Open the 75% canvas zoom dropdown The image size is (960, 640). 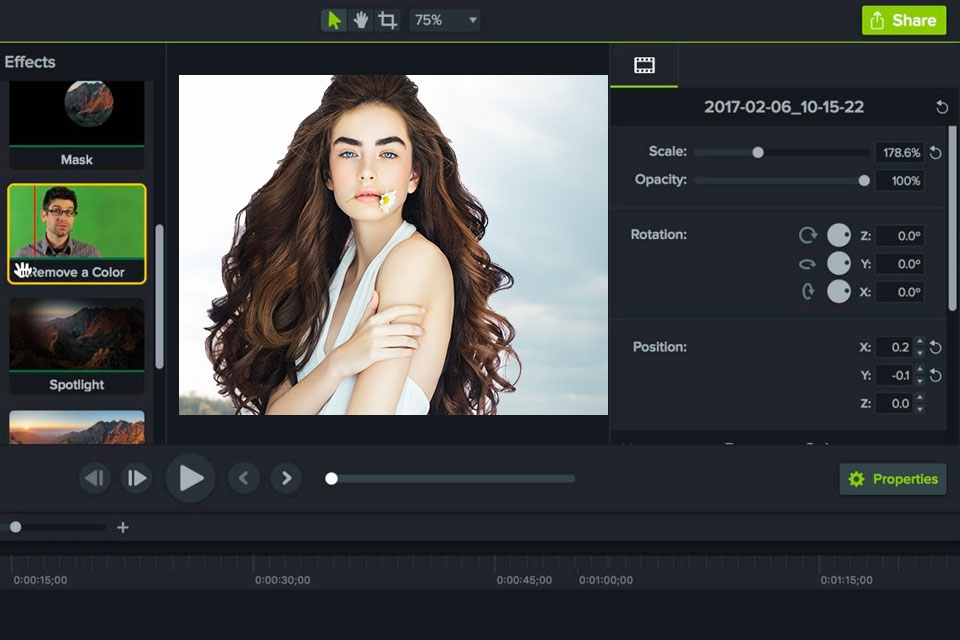[445, 20]
